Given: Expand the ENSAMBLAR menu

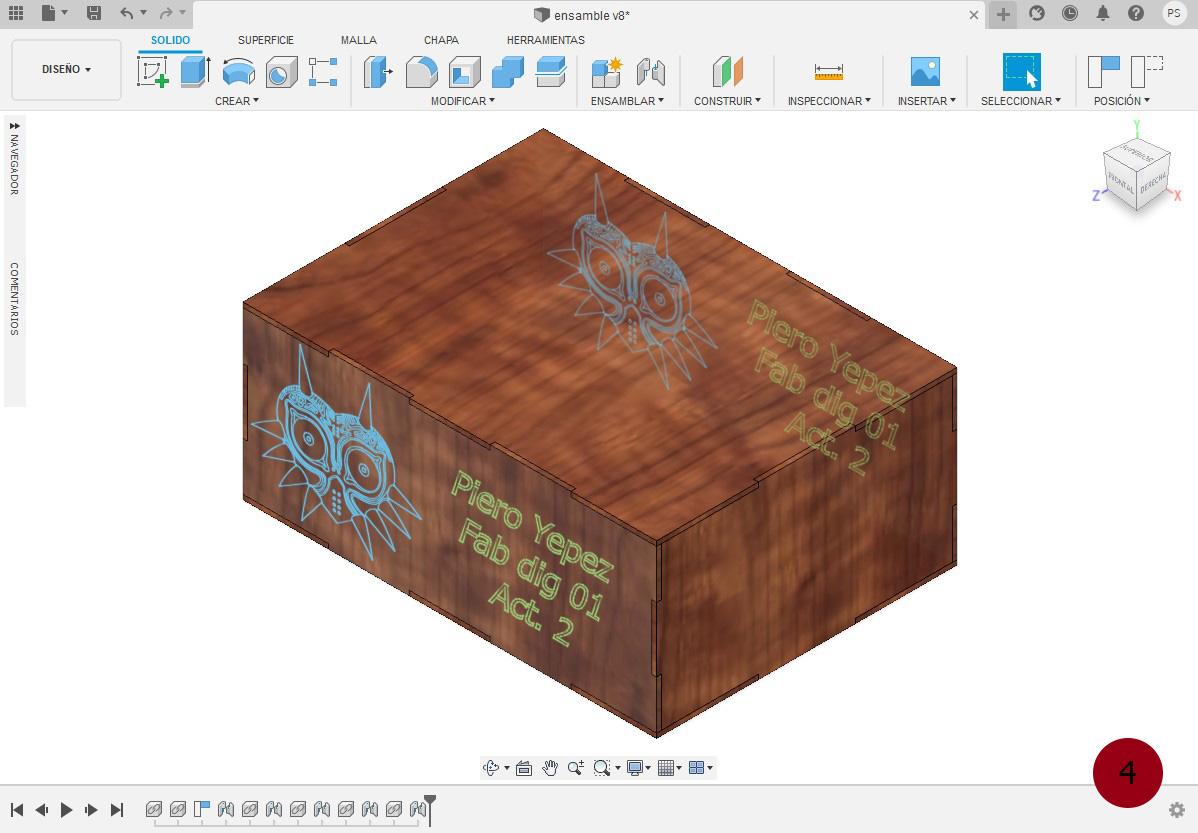Looking at the screenshot, I should point(627,101).
